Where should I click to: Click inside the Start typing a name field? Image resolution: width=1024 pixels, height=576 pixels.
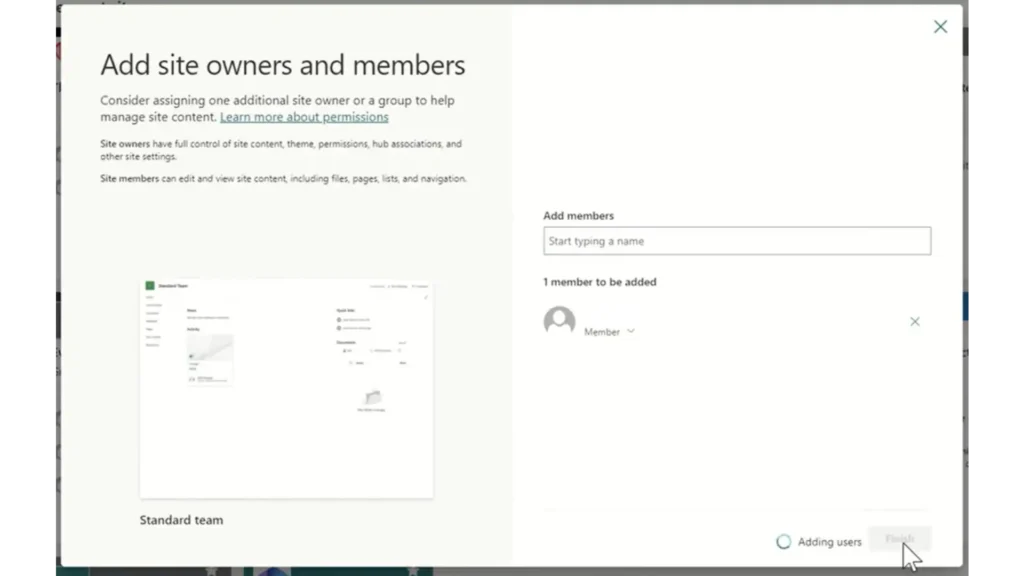click(x=737, y=241)
